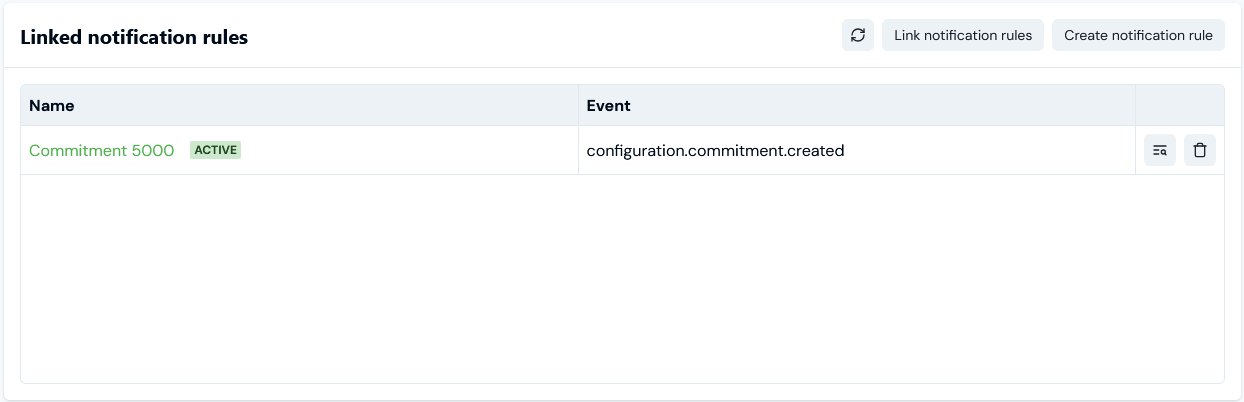
Task: Click the empty area below the table row
Action: pos(622,278)
